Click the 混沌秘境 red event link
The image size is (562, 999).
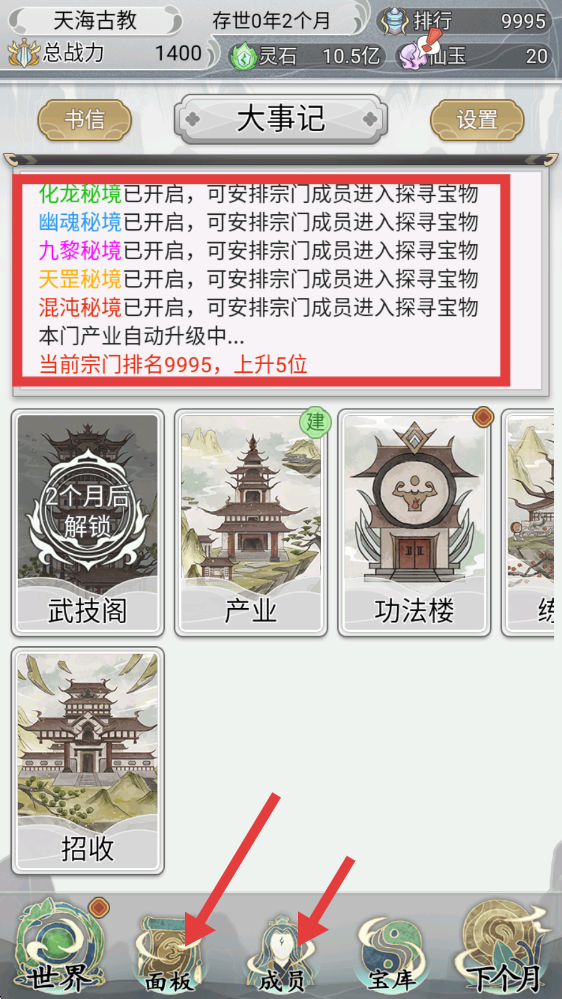click(x=80, y=308)
